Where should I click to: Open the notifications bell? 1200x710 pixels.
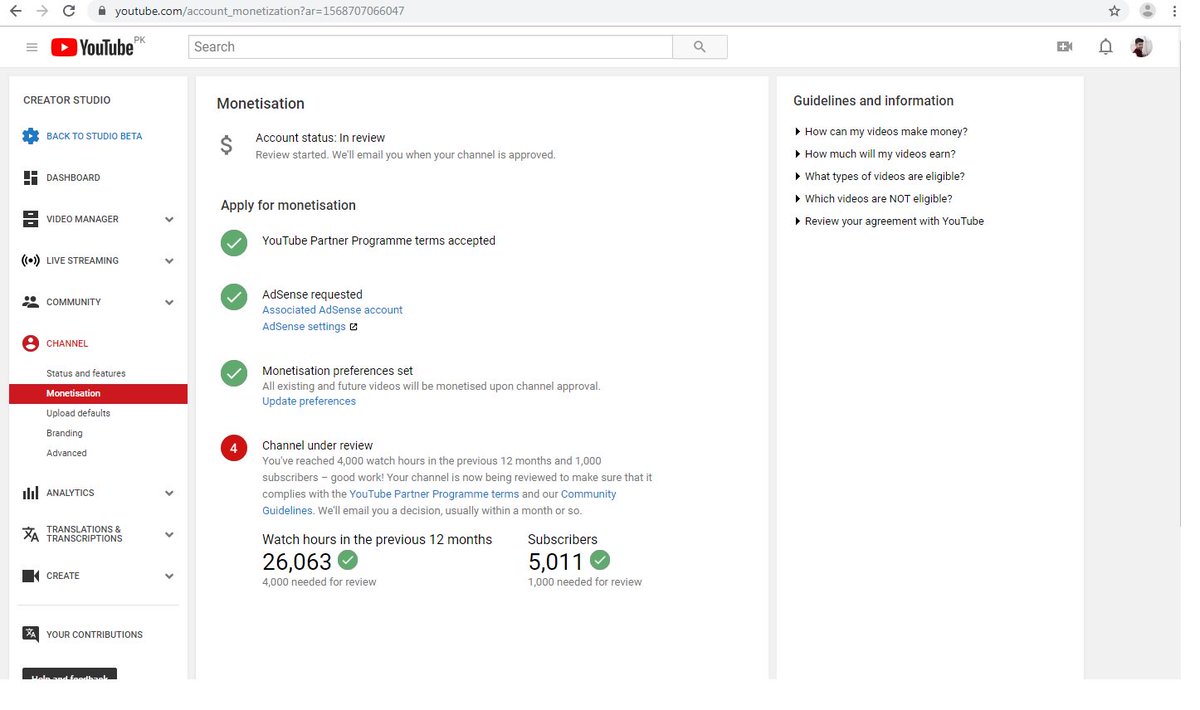click(1105, 47)
